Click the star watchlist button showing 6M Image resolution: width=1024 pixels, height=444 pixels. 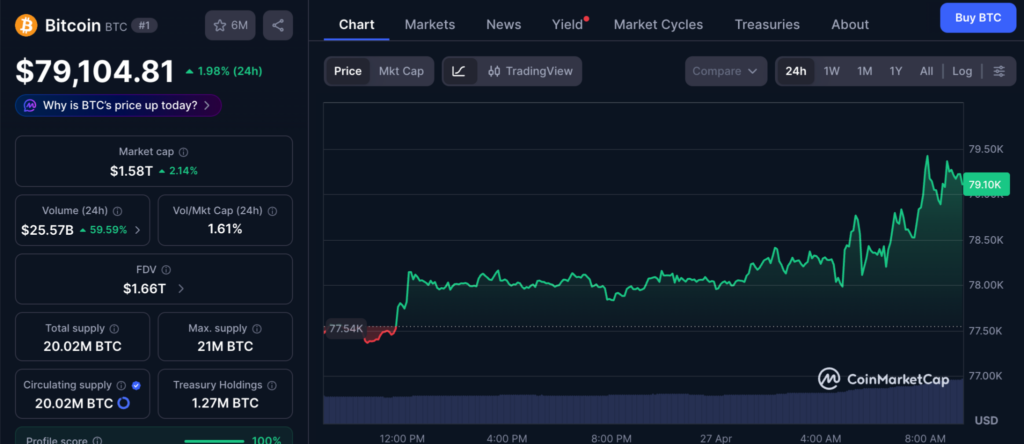click(x=229, y=25)
